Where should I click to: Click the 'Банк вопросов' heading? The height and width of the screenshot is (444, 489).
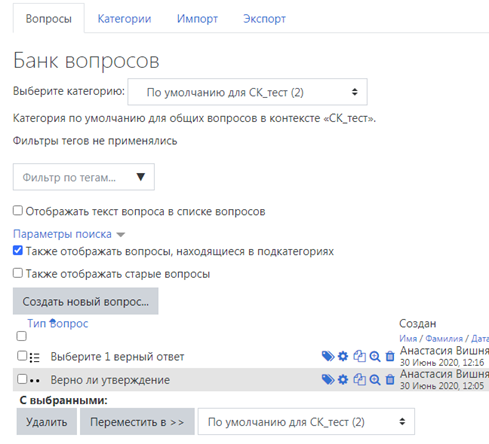(x=86, y=61)
